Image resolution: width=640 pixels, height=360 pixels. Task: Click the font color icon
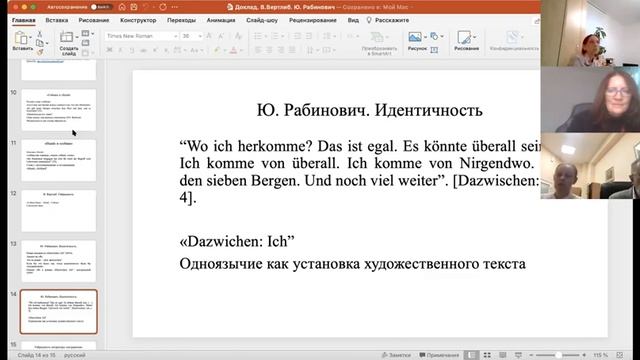click(233, 51)
